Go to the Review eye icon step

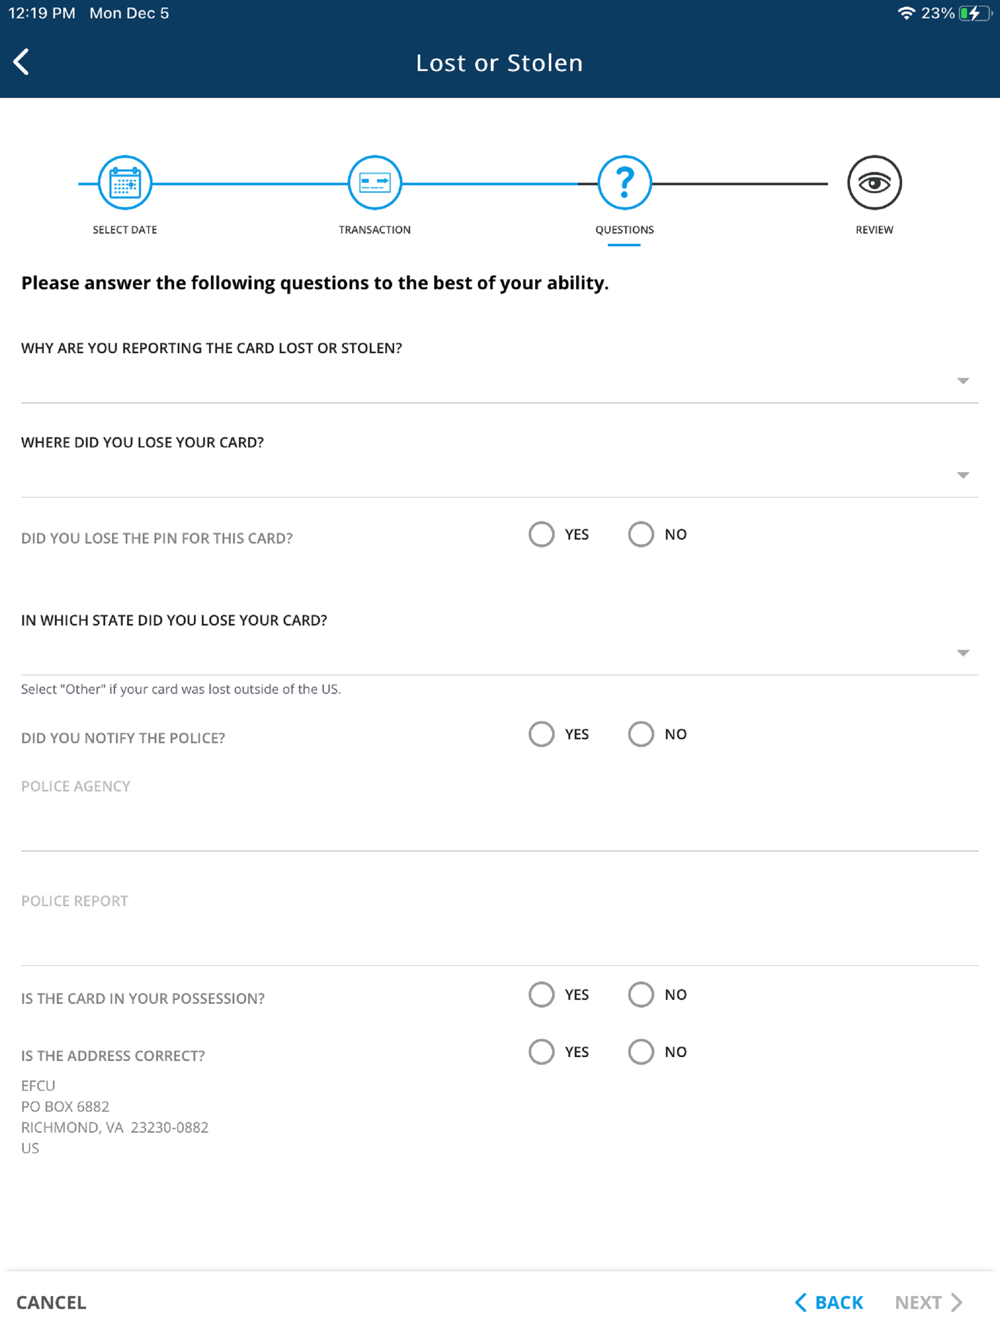[874, 183]
